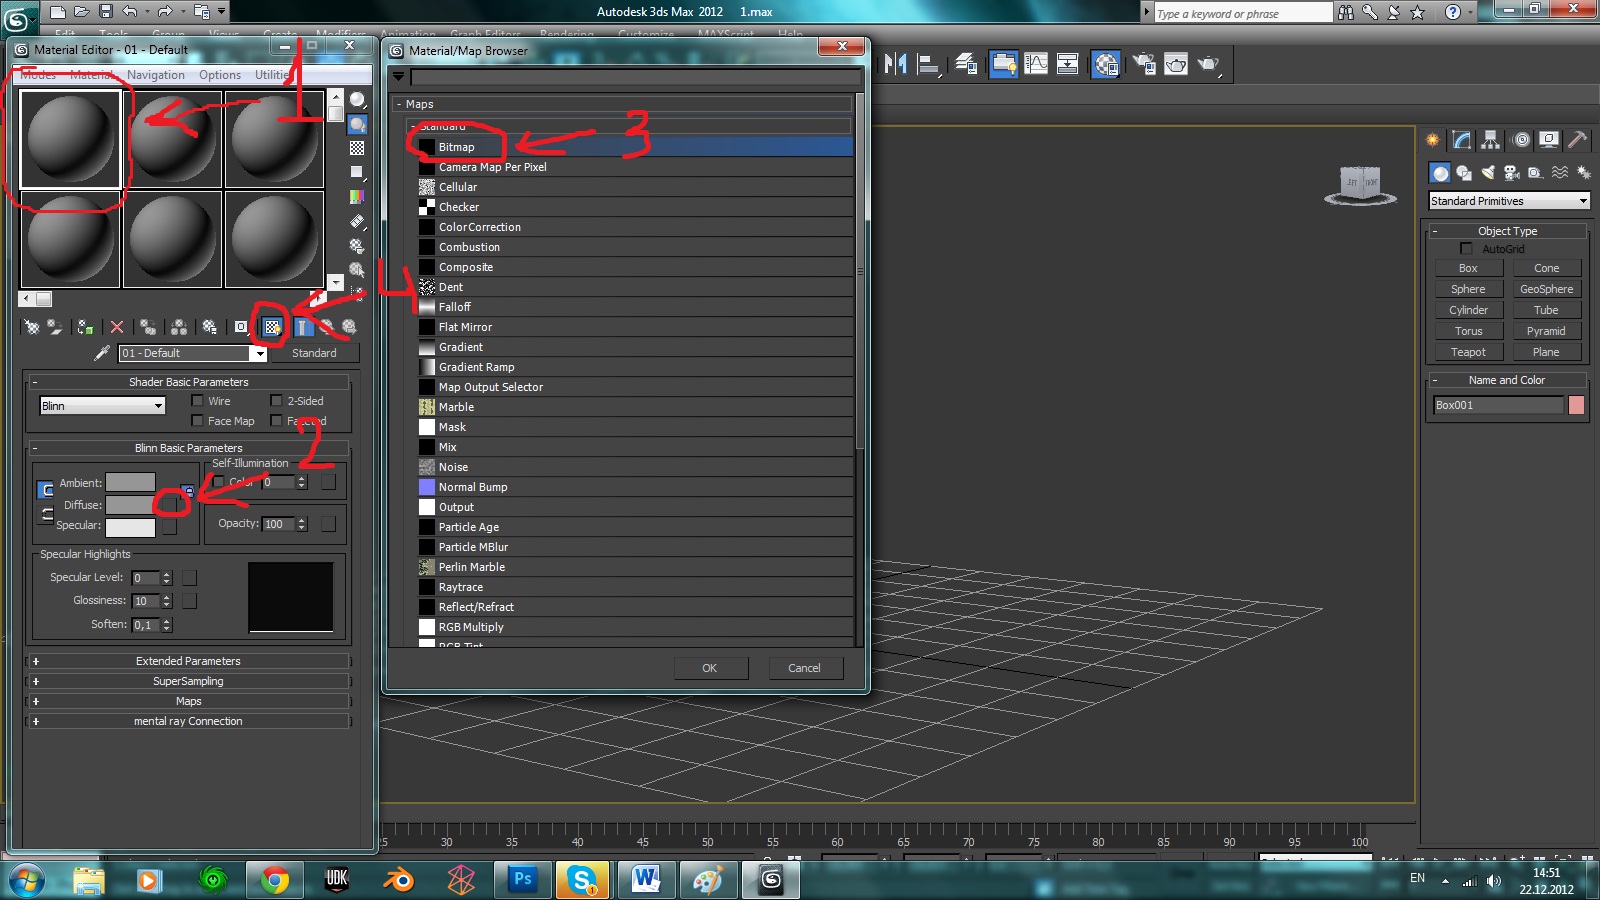1600x900 pixels.
Task: Open Rendered Frame Window icon
Action: point(1176,65)
